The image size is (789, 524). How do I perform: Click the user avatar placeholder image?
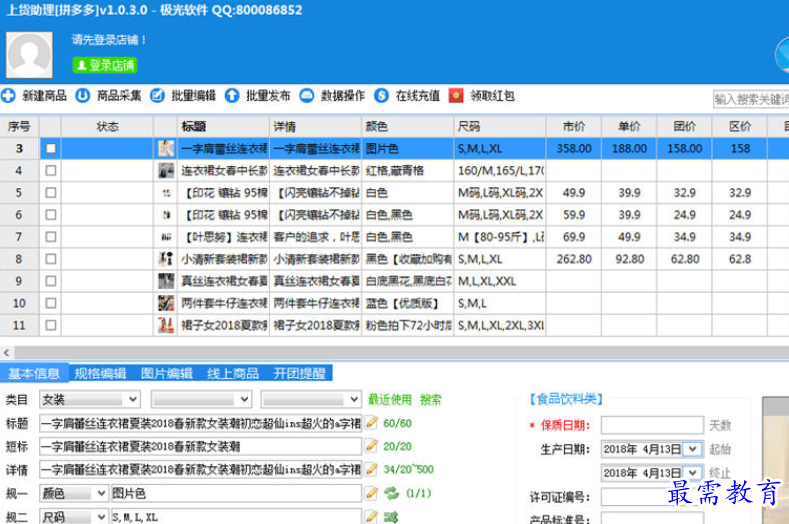tap(29, 55)
